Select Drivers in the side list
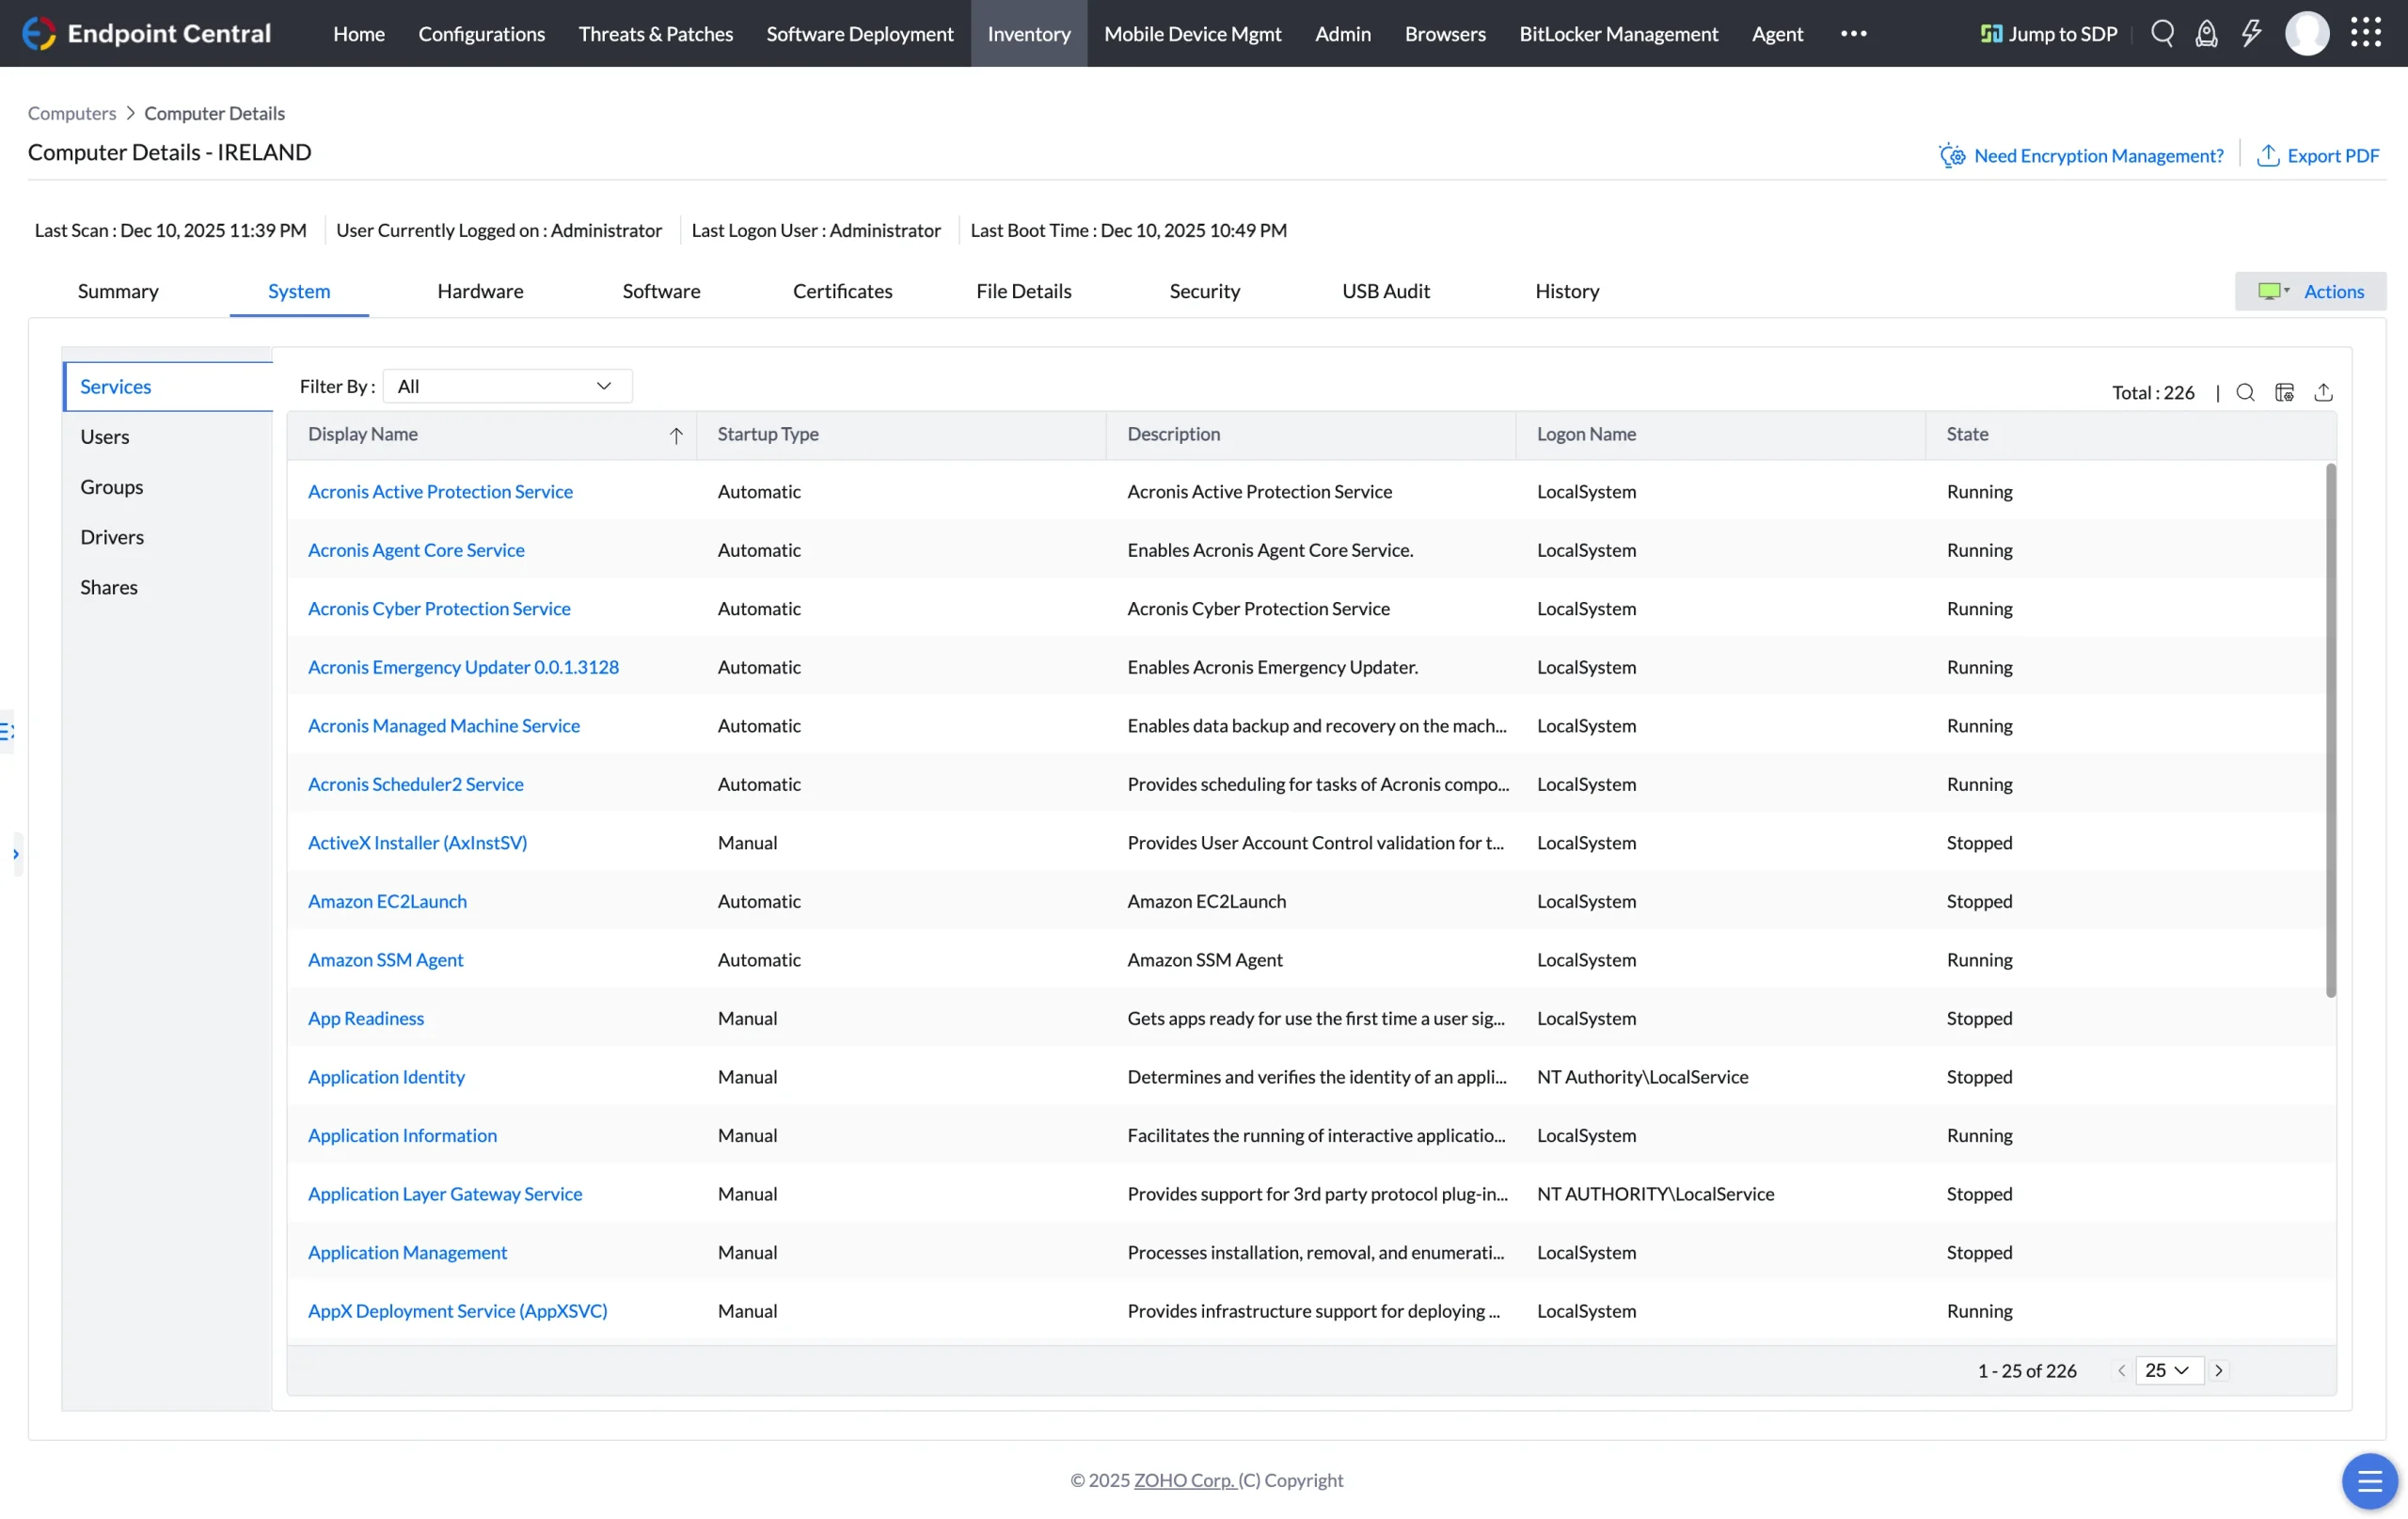 pos(167,537)
